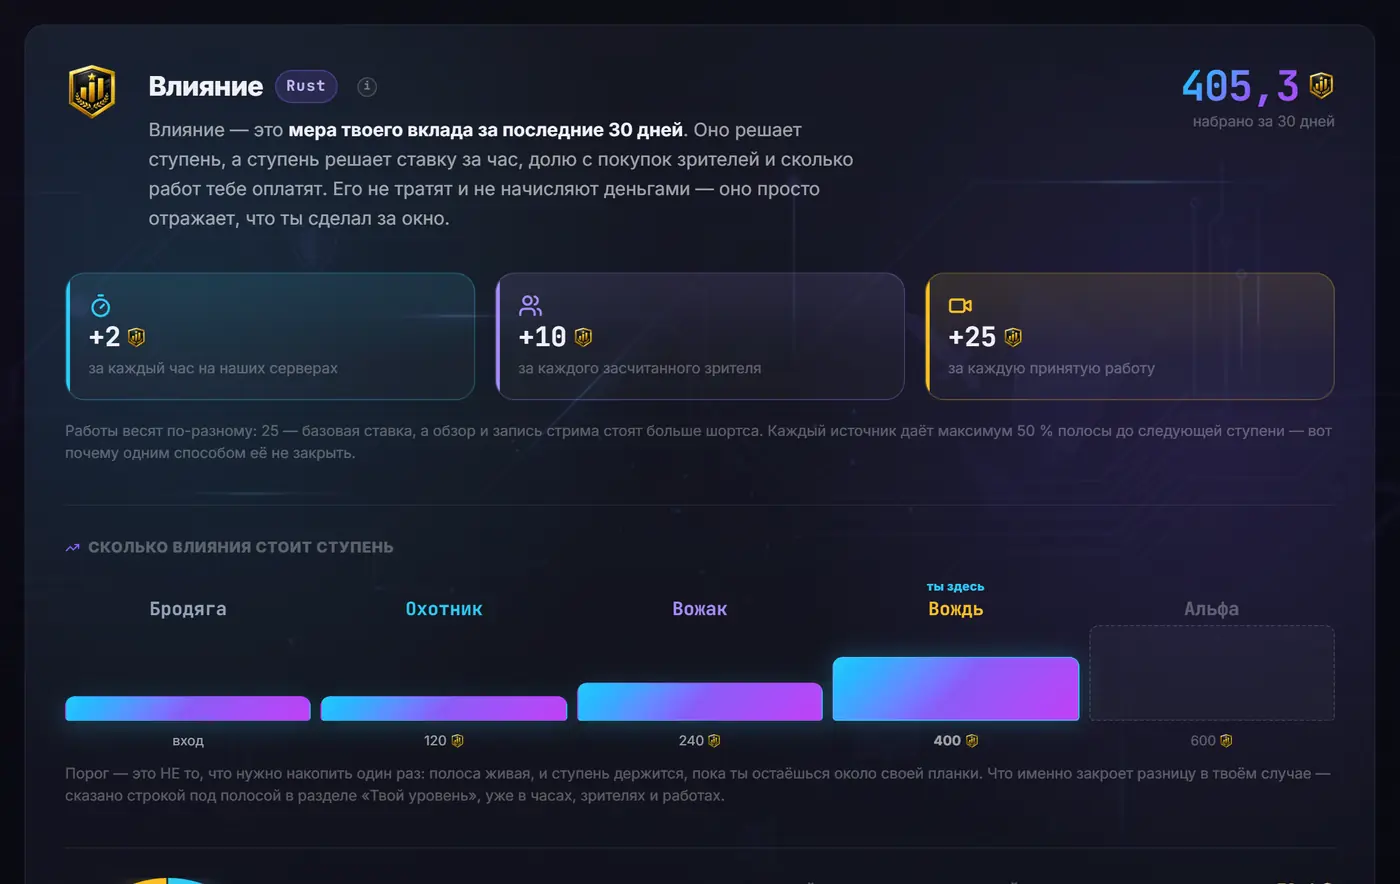This screenshot has height=884, width=1400.
Task: Click the locked Альфа tier placeholder box
Action: [1212, 673]
